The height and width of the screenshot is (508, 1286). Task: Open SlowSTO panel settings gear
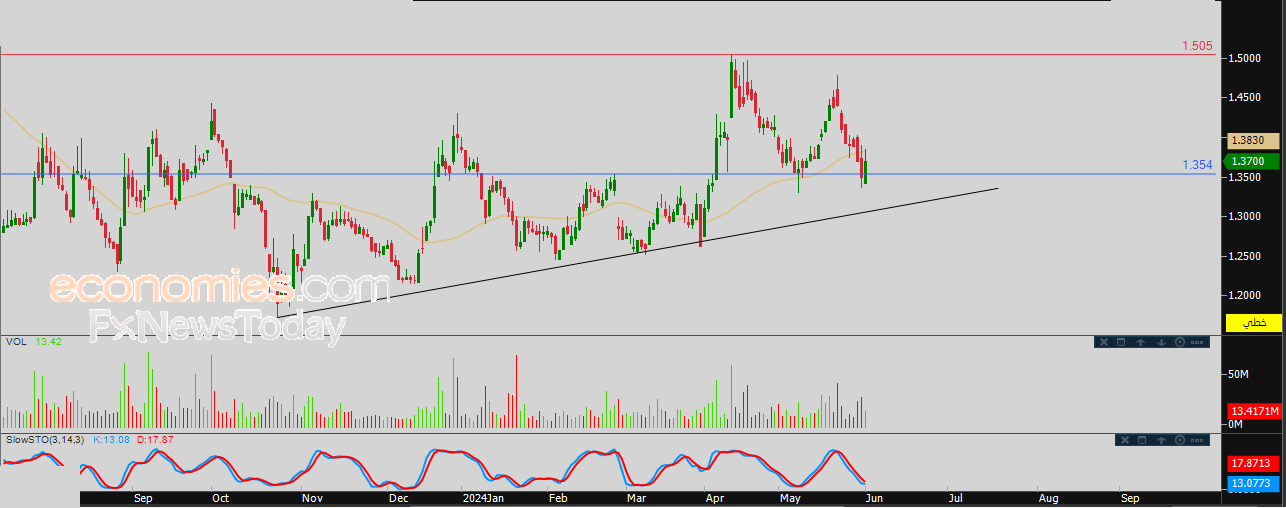[x=1180, y=440]
